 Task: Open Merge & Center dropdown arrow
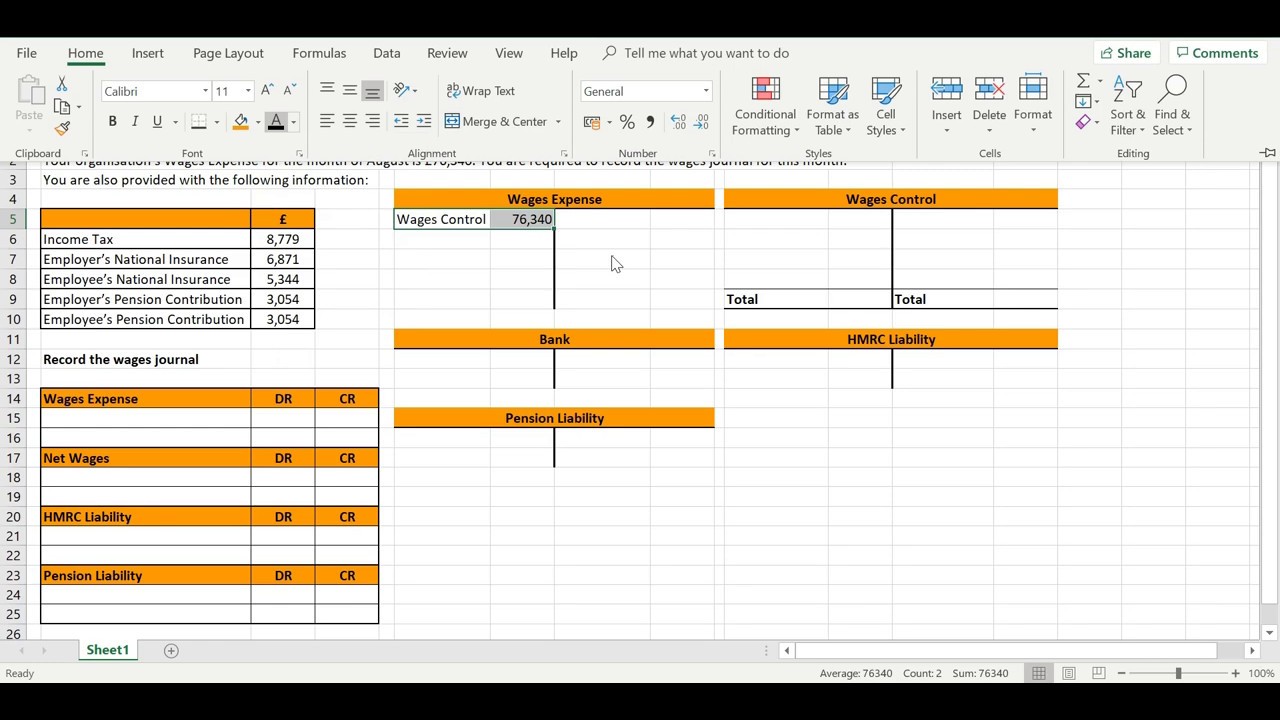(558, 122)
